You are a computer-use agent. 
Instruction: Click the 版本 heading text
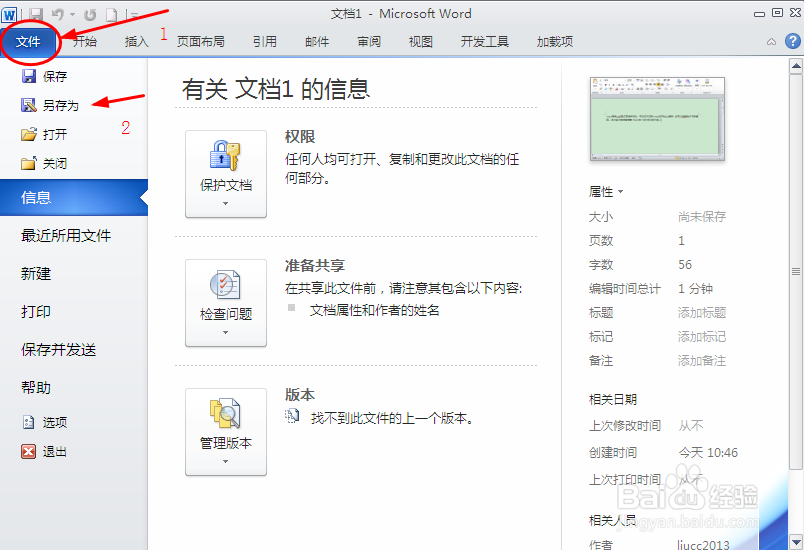click(x=300, y=395)
